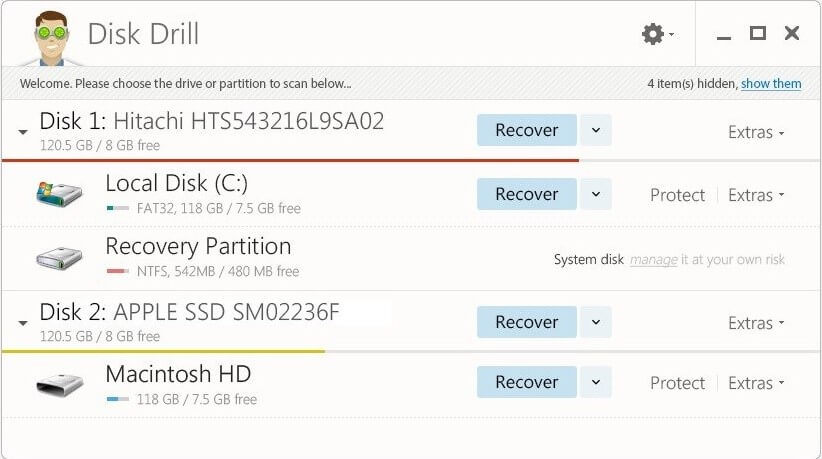822x459 pixels.
Task: Click Protect for Macintosh HD
Action: click(677, 383)
